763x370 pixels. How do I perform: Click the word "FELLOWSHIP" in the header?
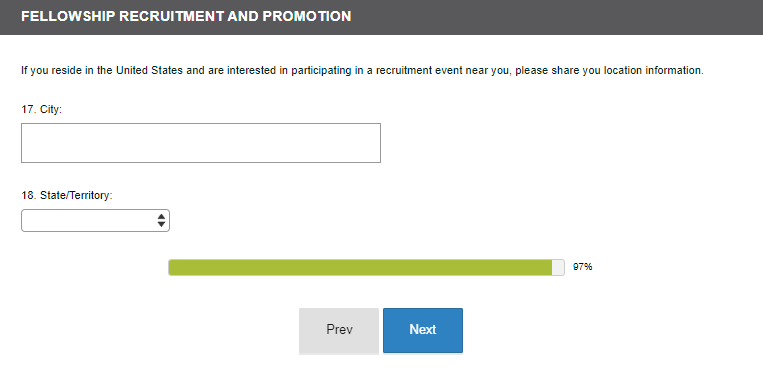(69, 16)
